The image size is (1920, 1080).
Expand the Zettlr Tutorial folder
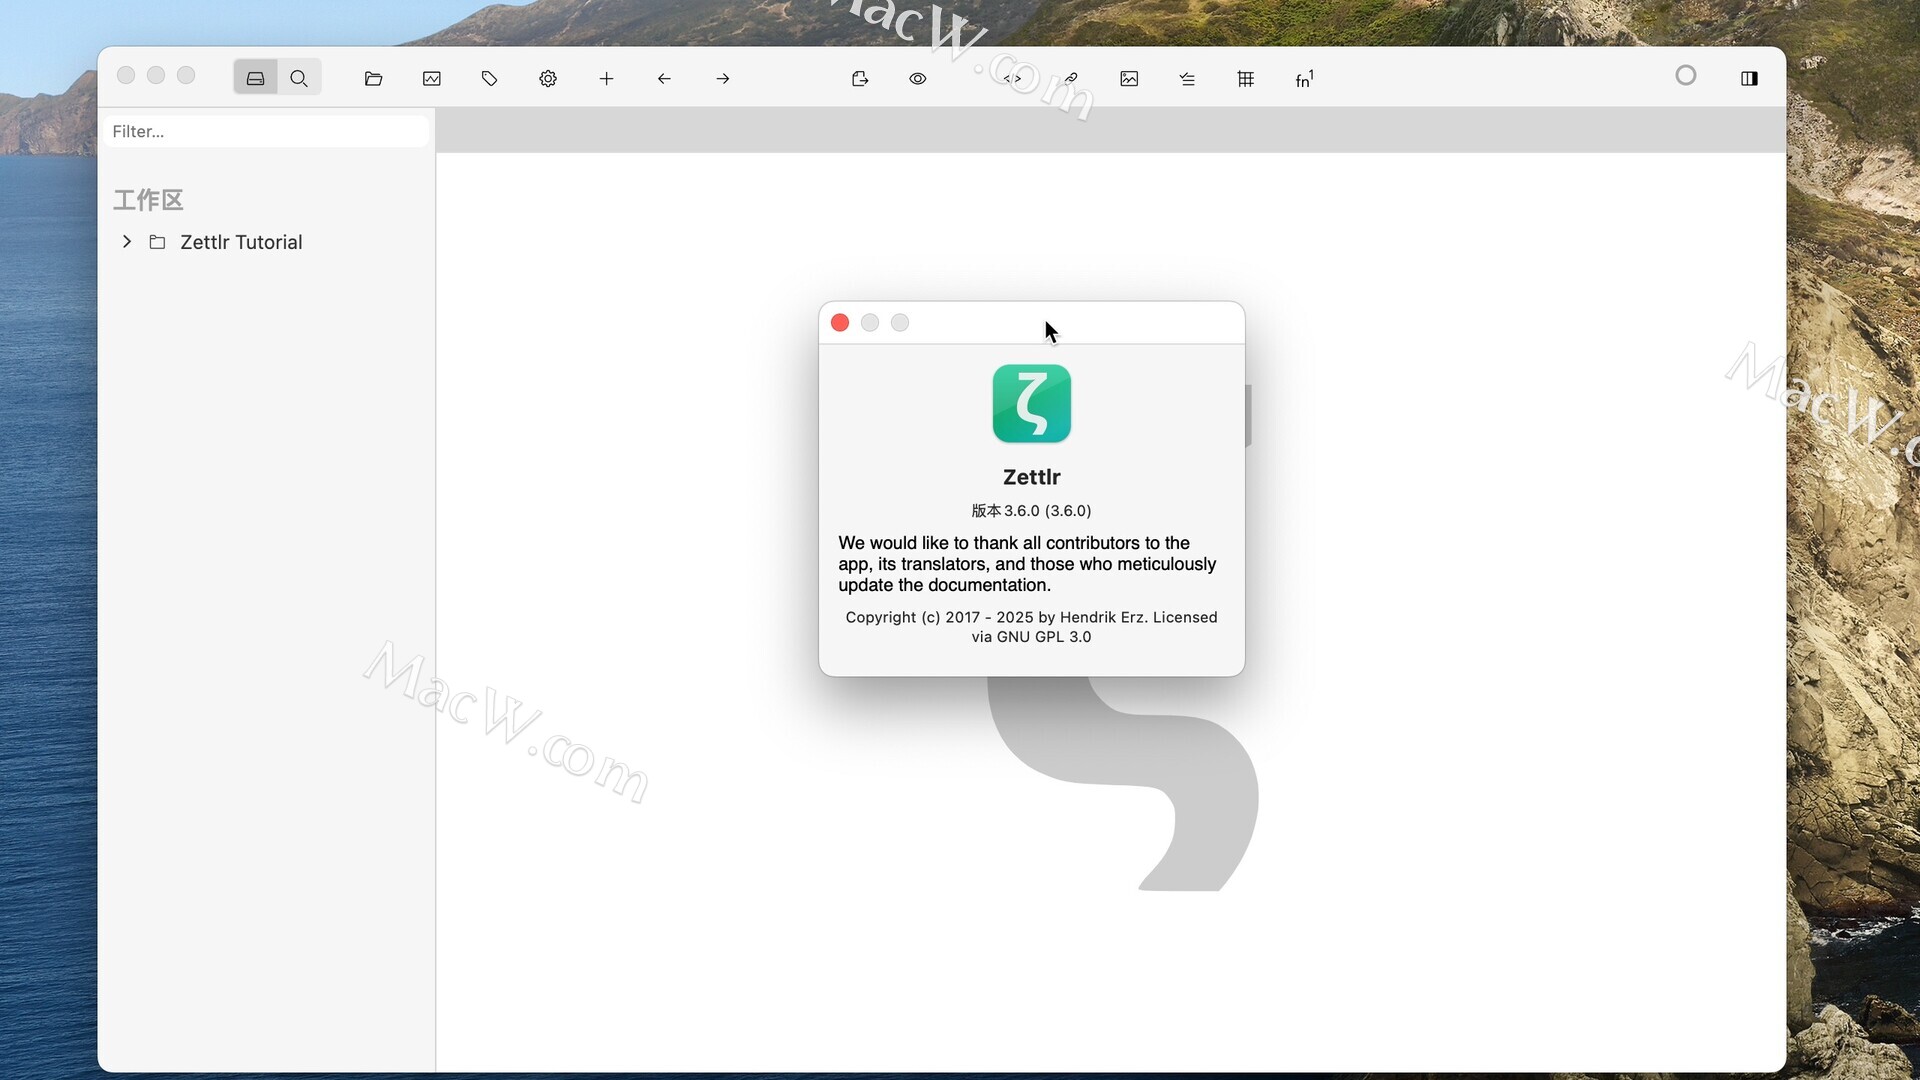[x=127, y=242]
